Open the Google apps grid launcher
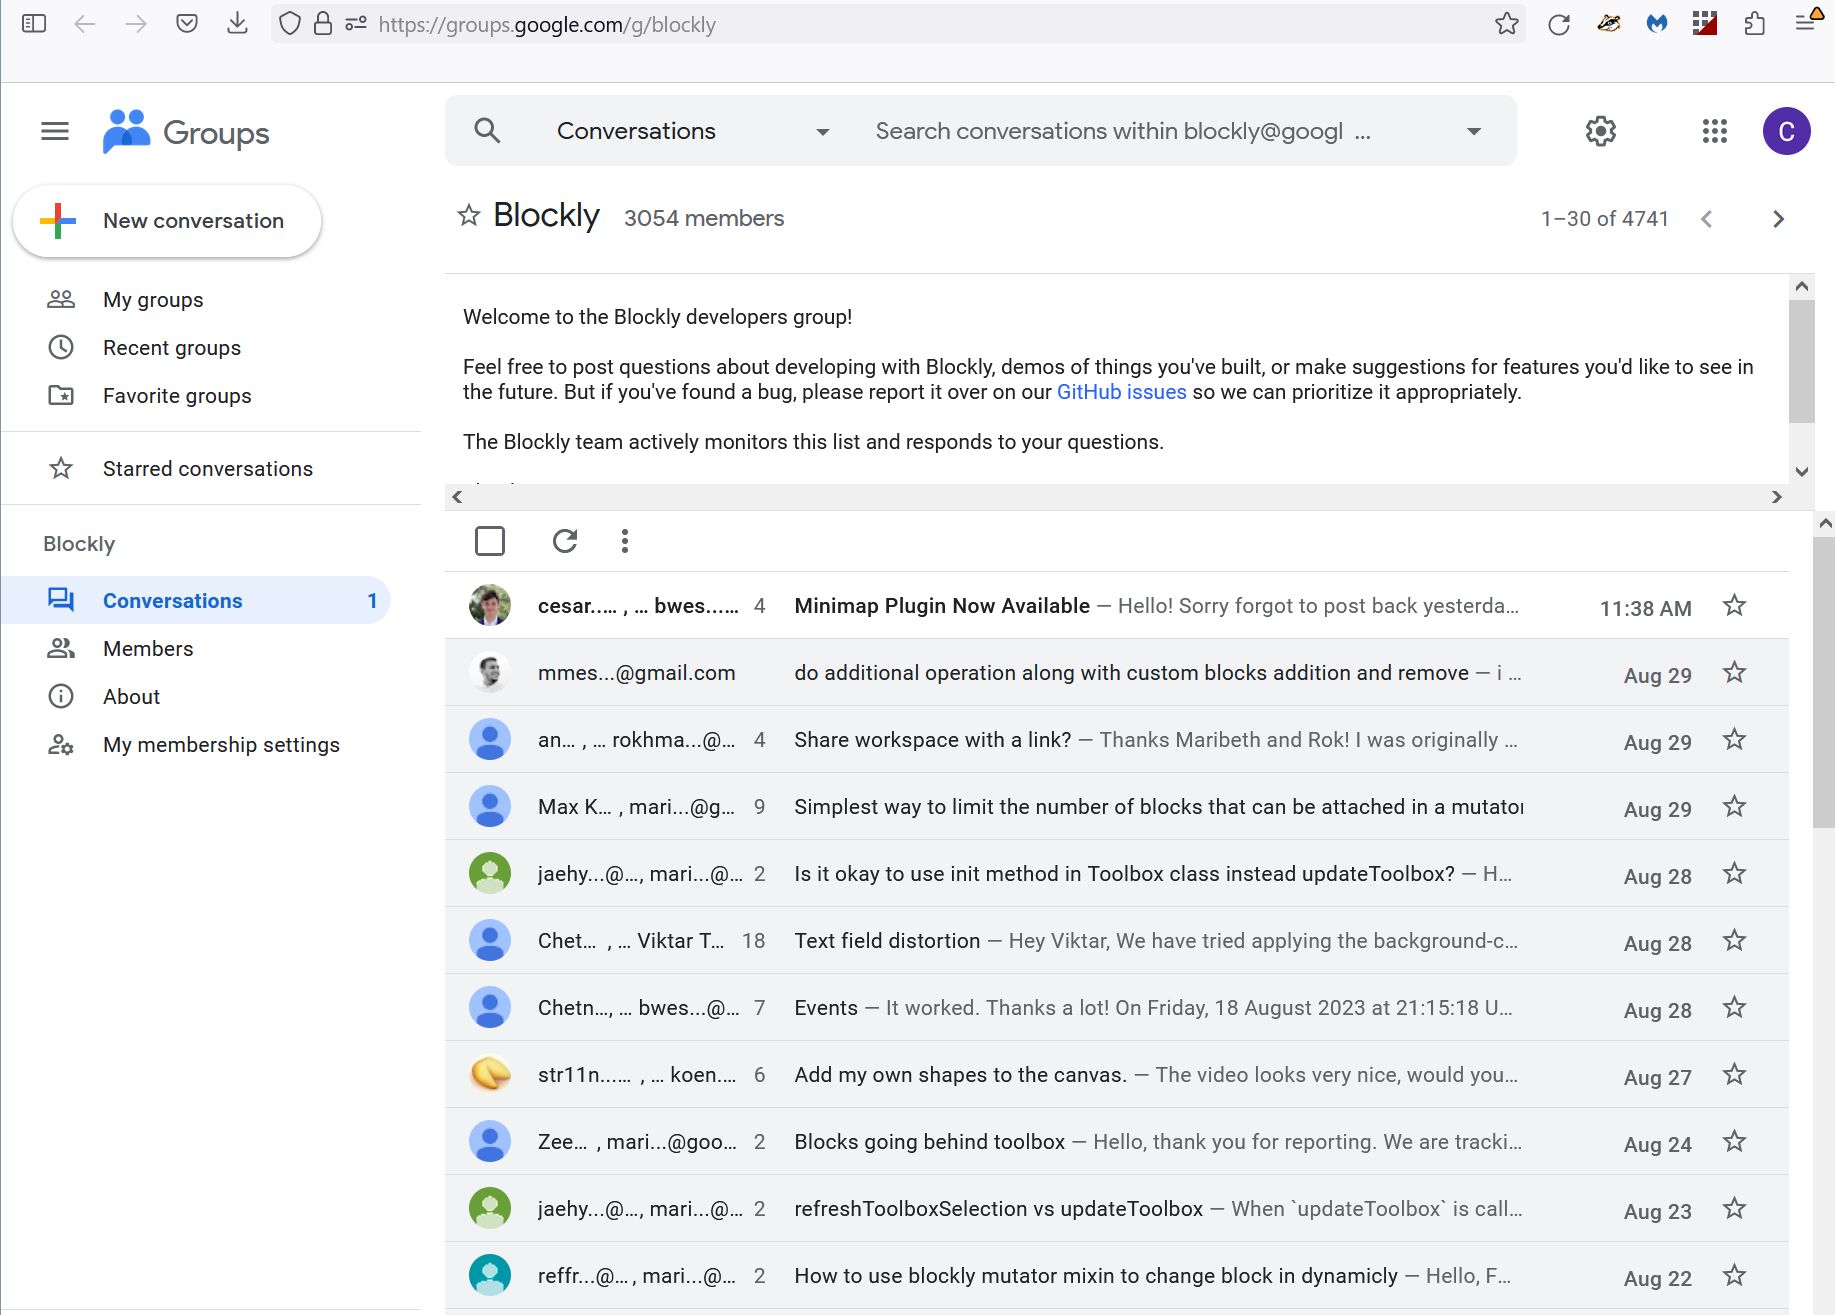This screenshot has width=1835, height=1315. click(1714, 130)
